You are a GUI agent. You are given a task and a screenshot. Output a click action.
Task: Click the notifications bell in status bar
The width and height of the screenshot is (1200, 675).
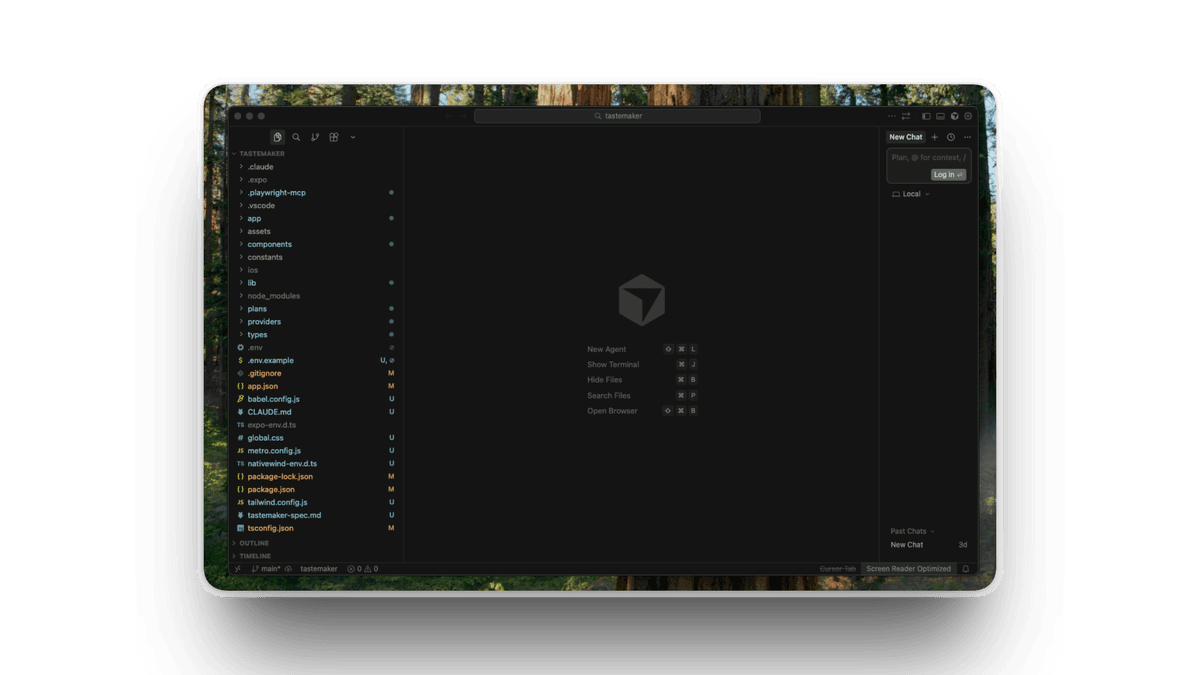coord(966,569)
